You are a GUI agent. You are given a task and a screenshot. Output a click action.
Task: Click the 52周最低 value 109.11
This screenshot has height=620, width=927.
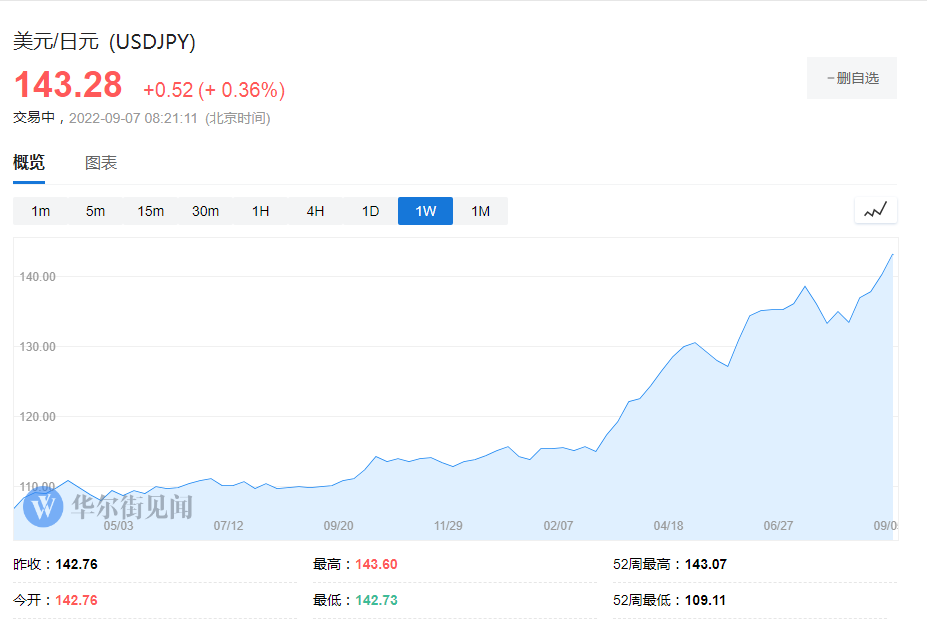[x=705, y=600]
